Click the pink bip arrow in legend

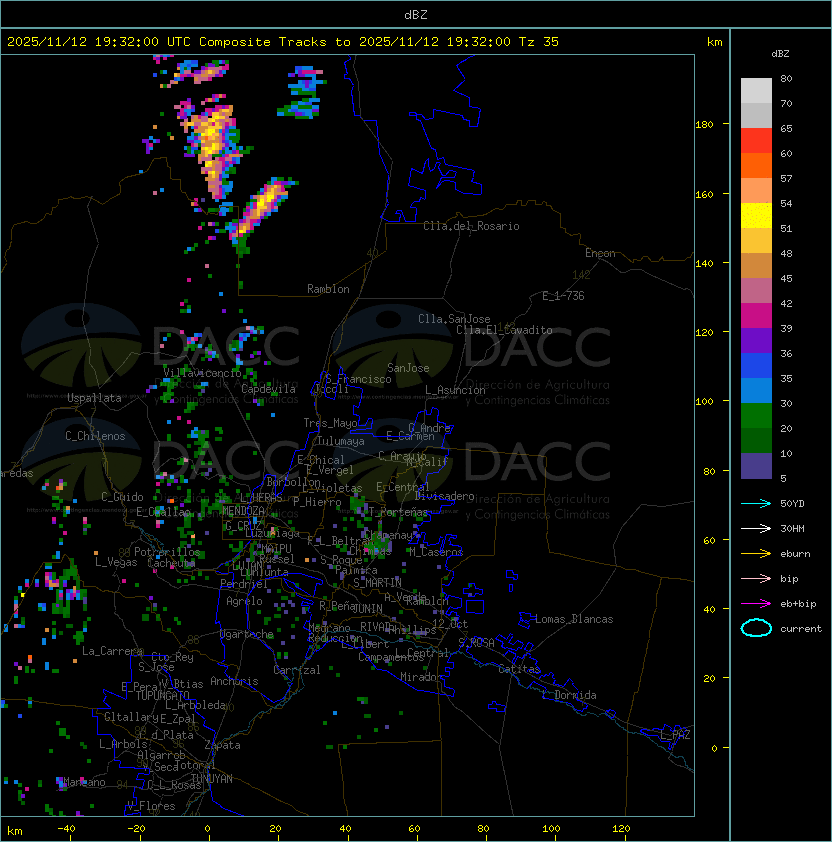pos(756,579)
